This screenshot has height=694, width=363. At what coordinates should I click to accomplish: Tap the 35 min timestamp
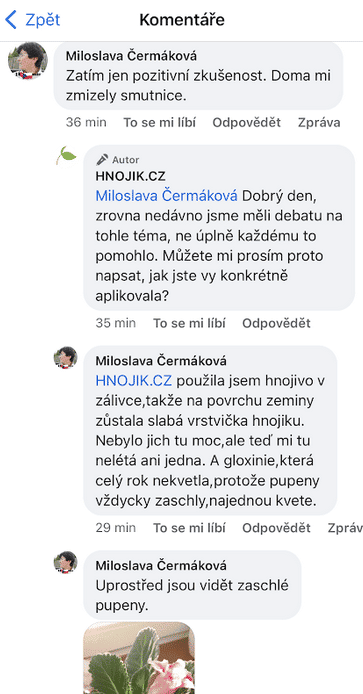click(x=116, y=323)
